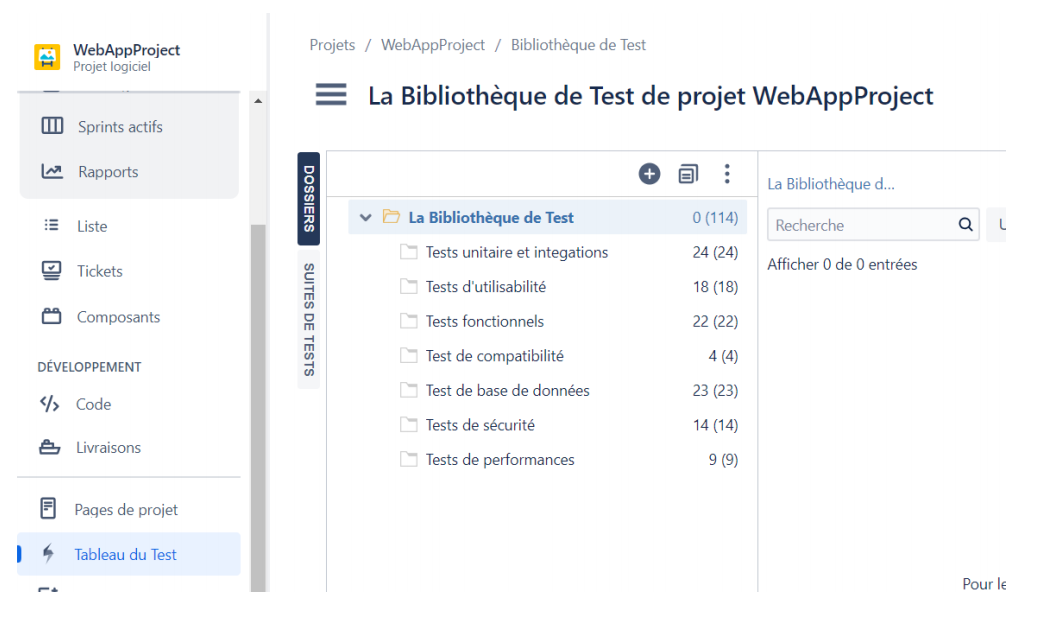Open Livraisons in the sidebar
This screenshot has width=1059, height=625.
(x=108, y=447)
